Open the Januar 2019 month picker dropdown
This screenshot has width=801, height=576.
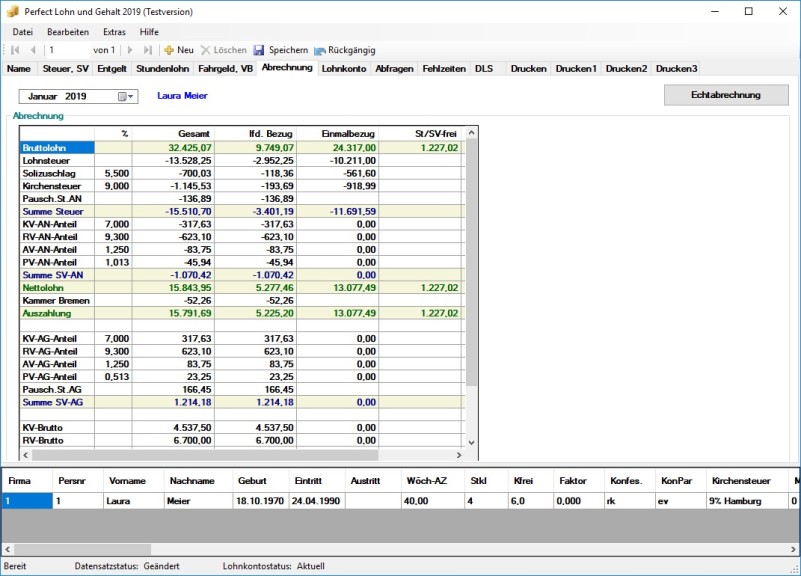click(126, 96)
